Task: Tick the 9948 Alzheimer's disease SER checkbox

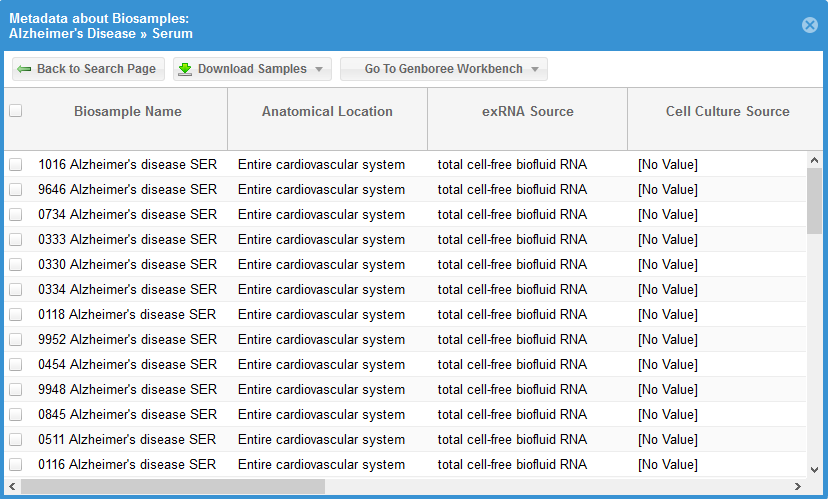Action: (16, 389)
